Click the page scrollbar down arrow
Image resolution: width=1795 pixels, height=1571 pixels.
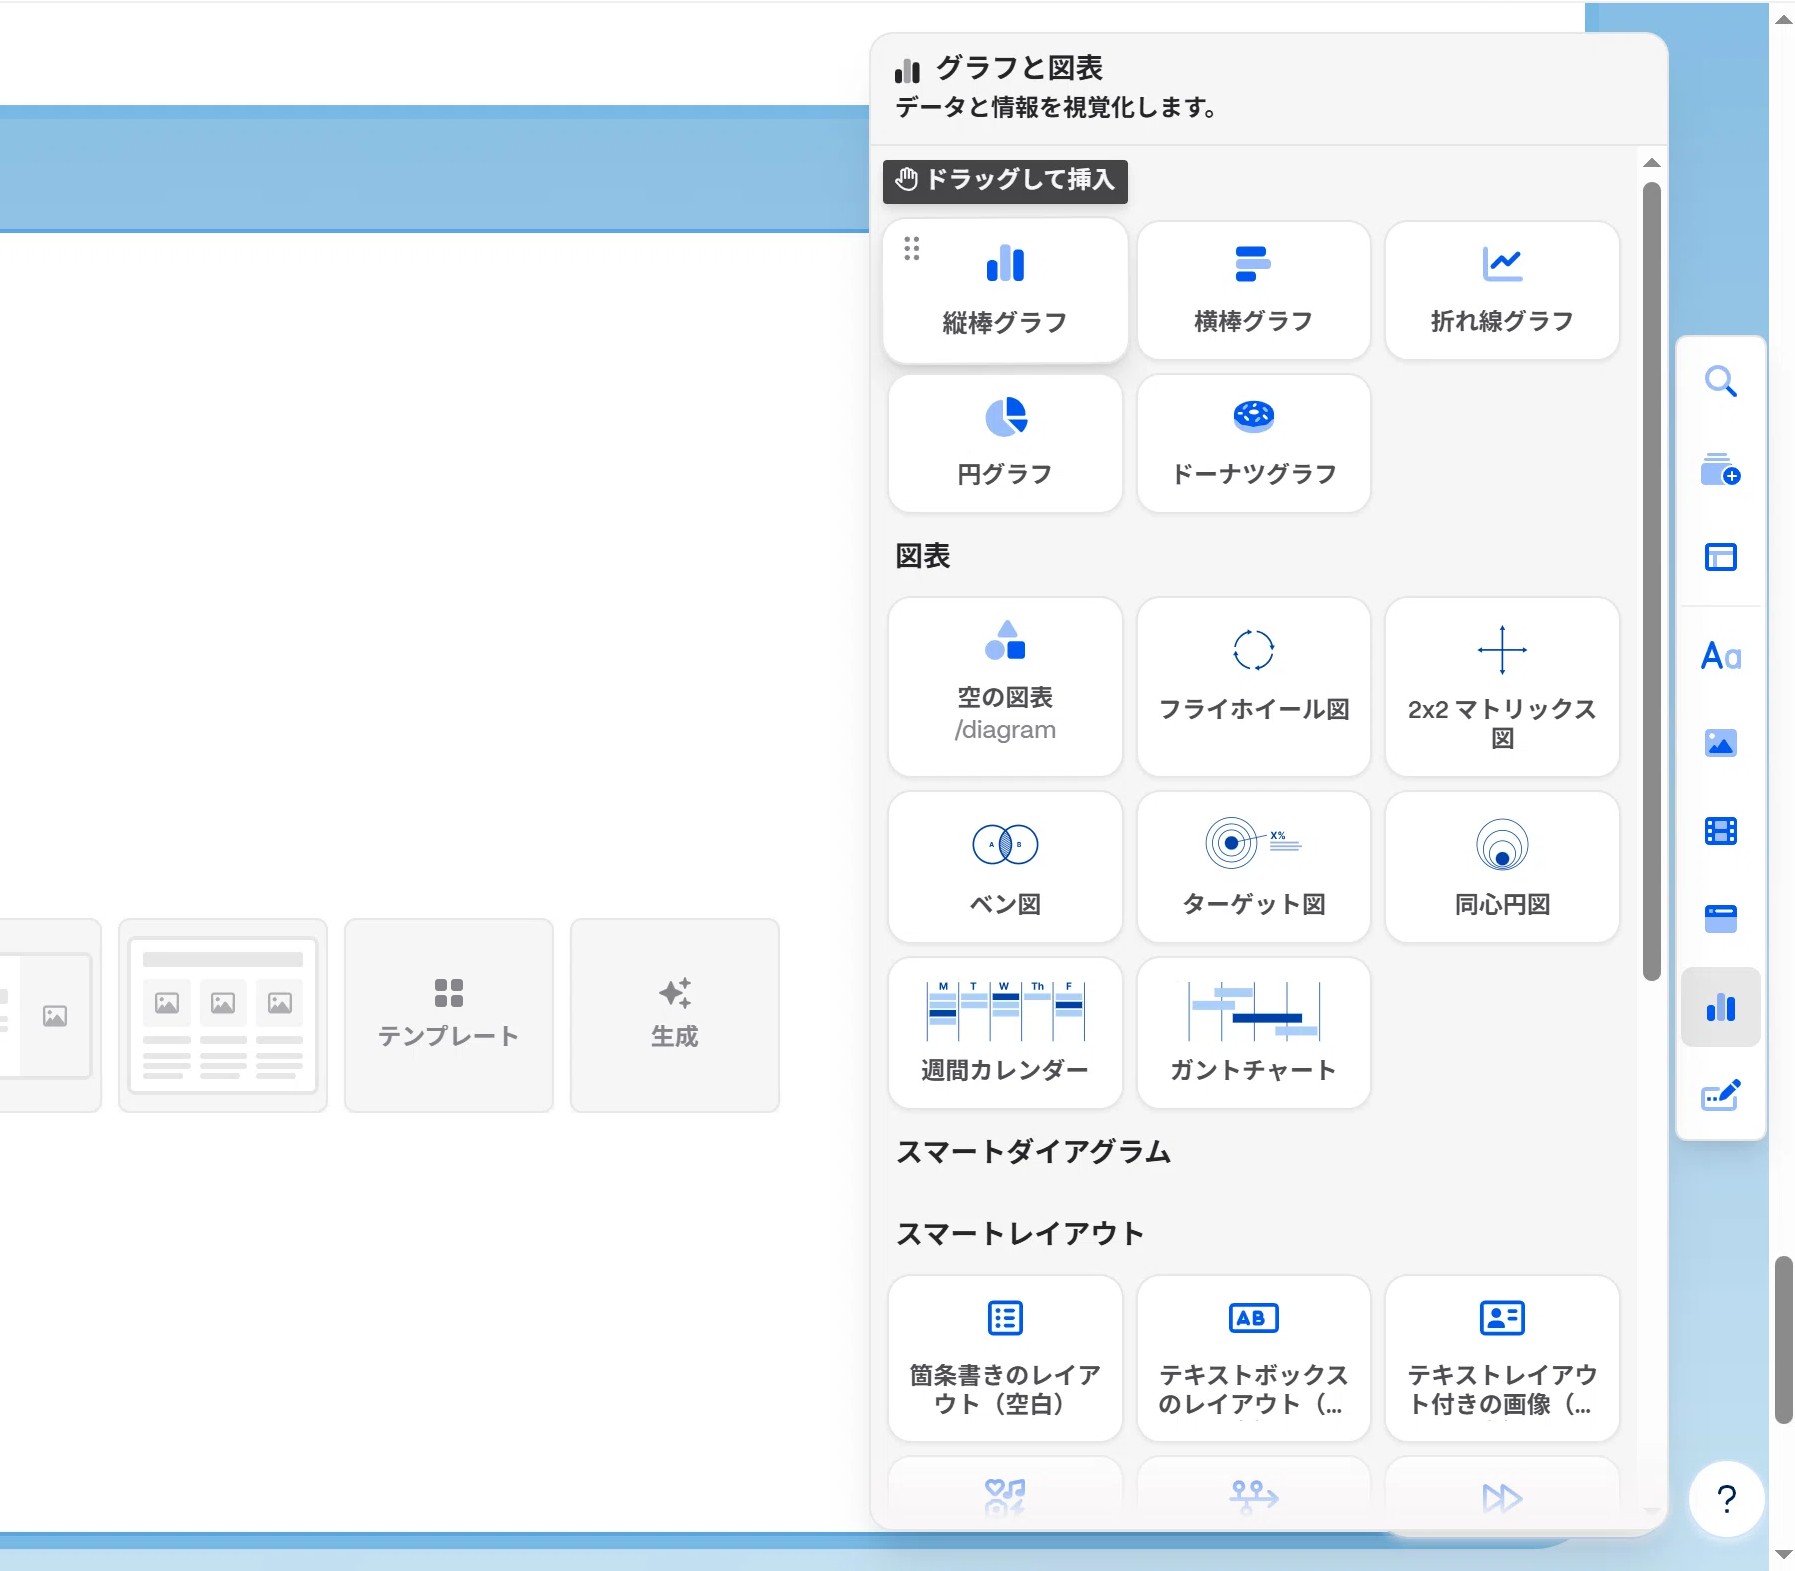[x=1783, y=1555]
